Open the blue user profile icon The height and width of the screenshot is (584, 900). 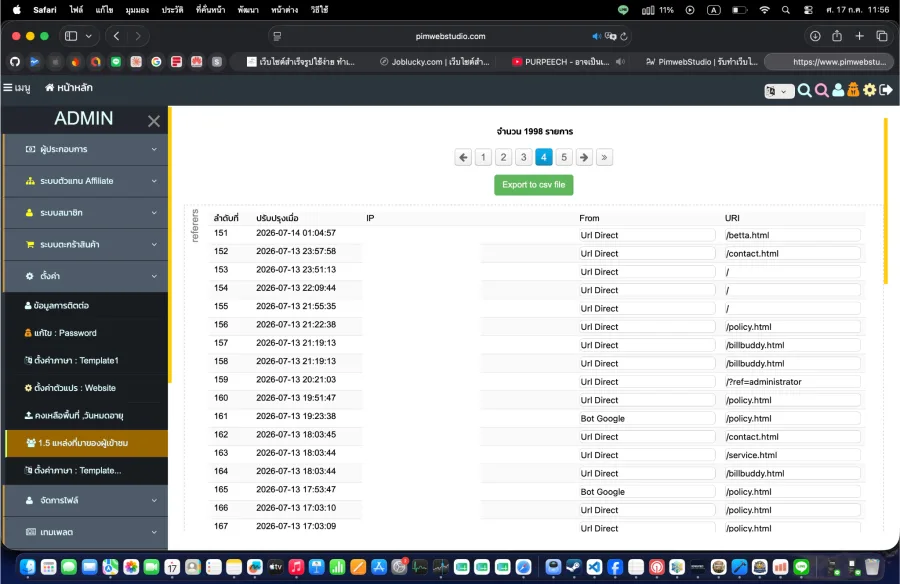pyautogui.click(x=838, y=90)
